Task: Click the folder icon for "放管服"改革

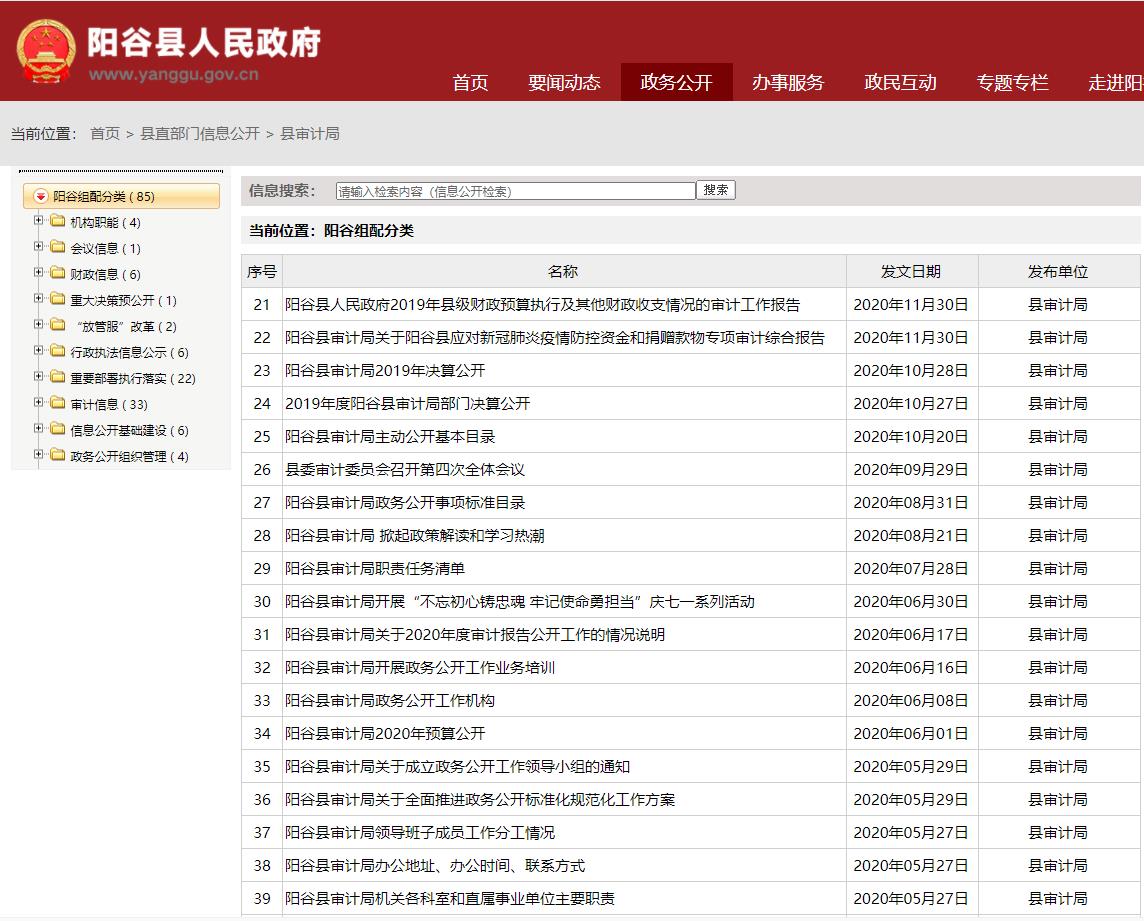Action: click(x=58, y=325)
